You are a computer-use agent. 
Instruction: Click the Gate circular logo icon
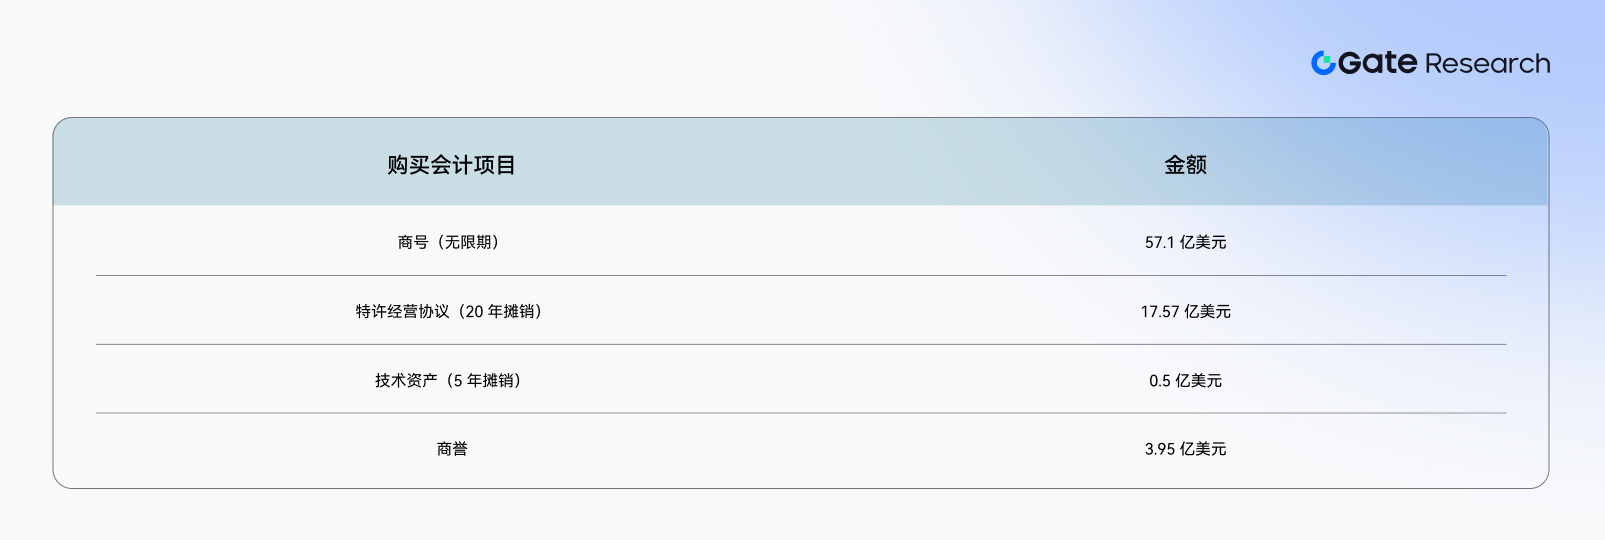[x=1323, y=63]
